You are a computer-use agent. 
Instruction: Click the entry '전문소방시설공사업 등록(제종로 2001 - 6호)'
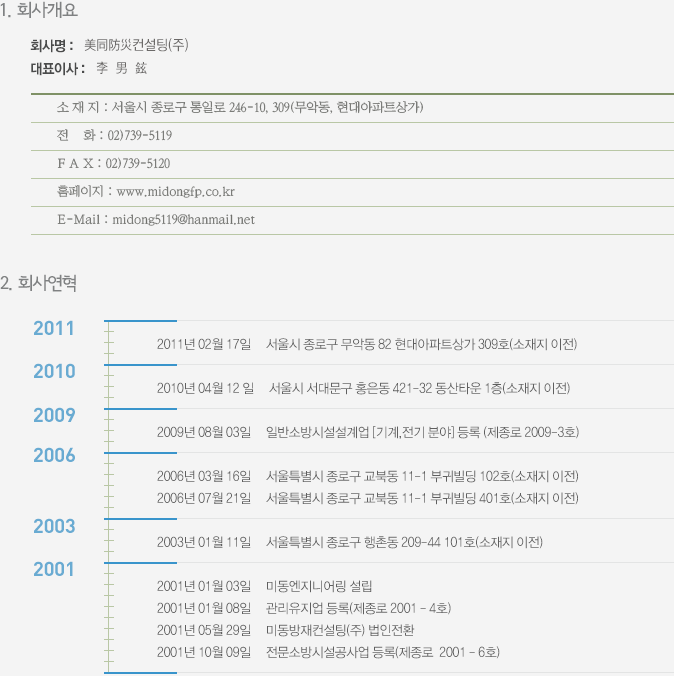(x=383, y=652)
